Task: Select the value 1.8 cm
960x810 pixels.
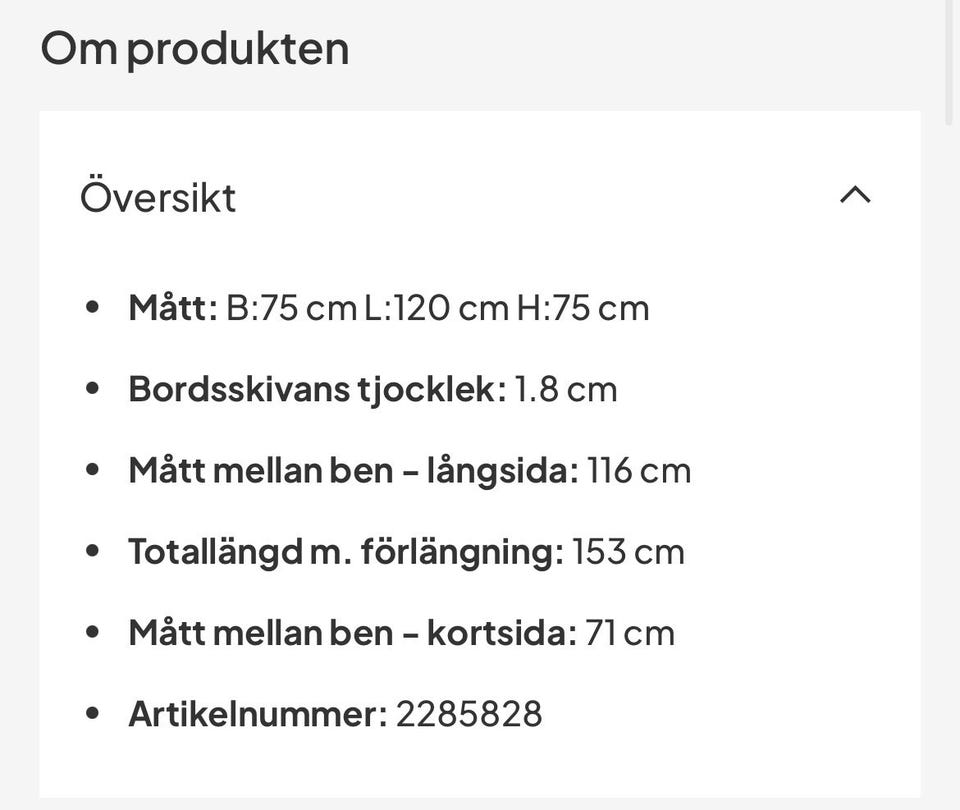Action: 565,388
